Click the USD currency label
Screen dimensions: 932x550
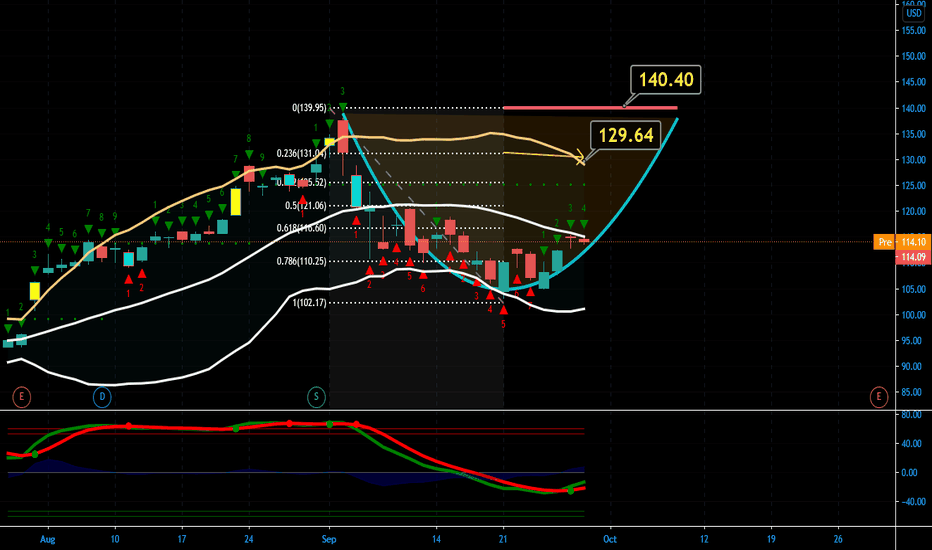pos(914,13)
